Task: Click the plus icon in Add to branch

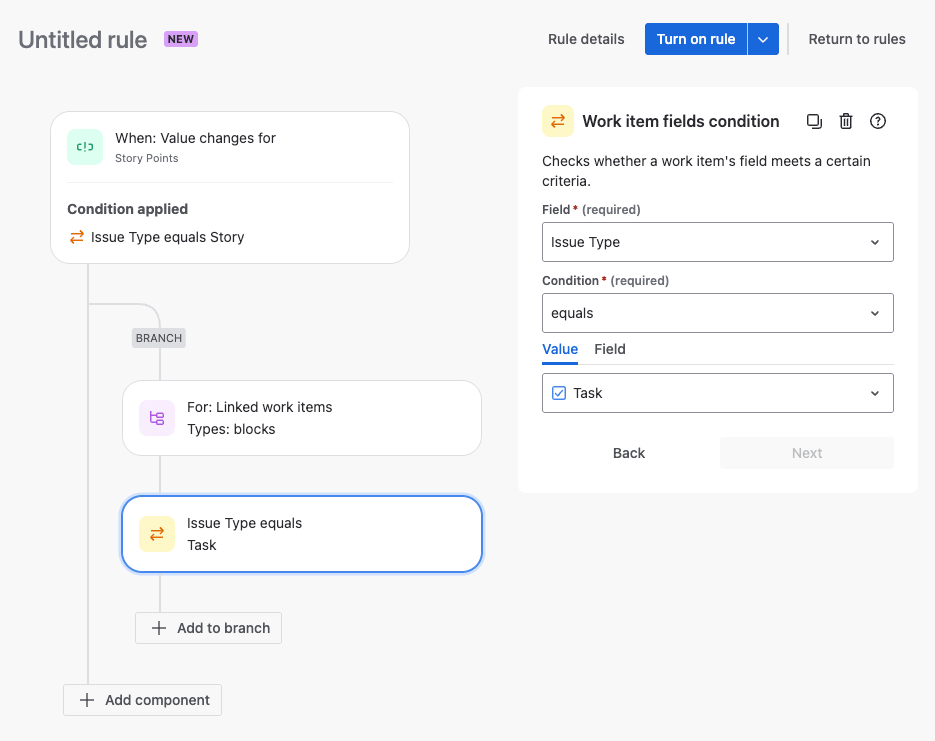Action: (159, 628)
